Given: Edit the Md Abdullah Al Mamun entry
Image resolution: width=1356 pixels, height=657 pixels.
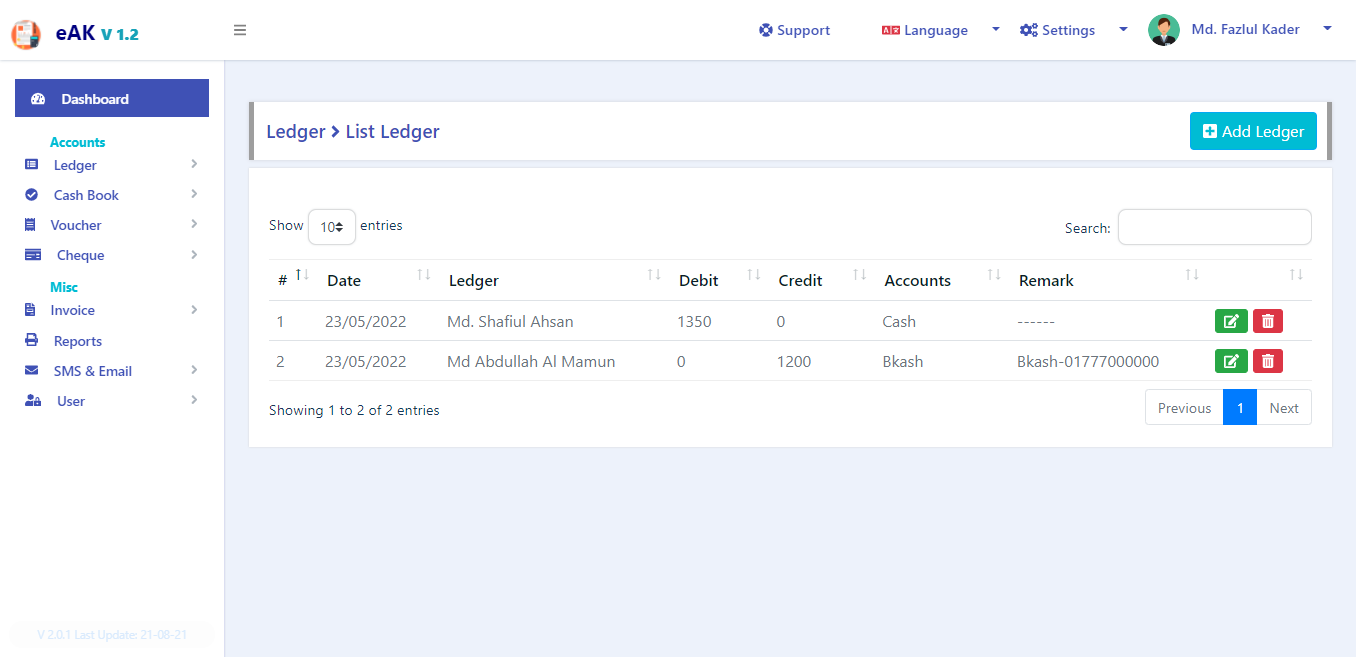Looking at the screenshot, I should [x=1231, y=361].
